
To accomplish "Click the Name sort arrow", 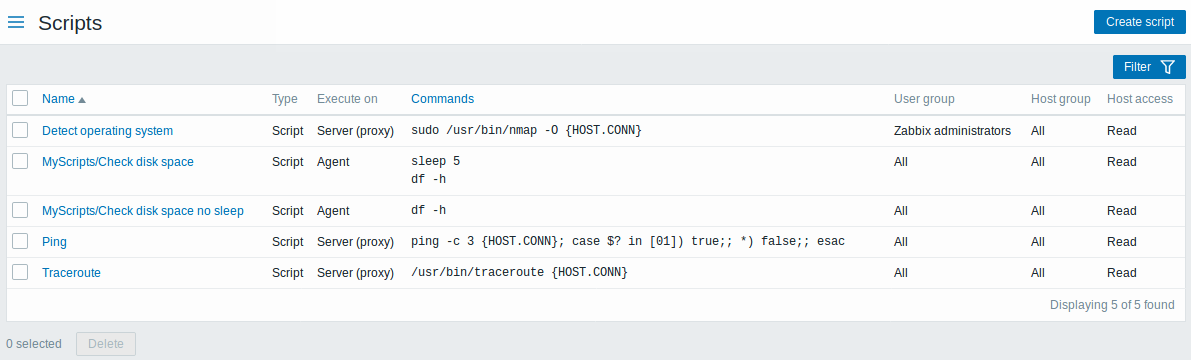I will (x=82, y=99).
